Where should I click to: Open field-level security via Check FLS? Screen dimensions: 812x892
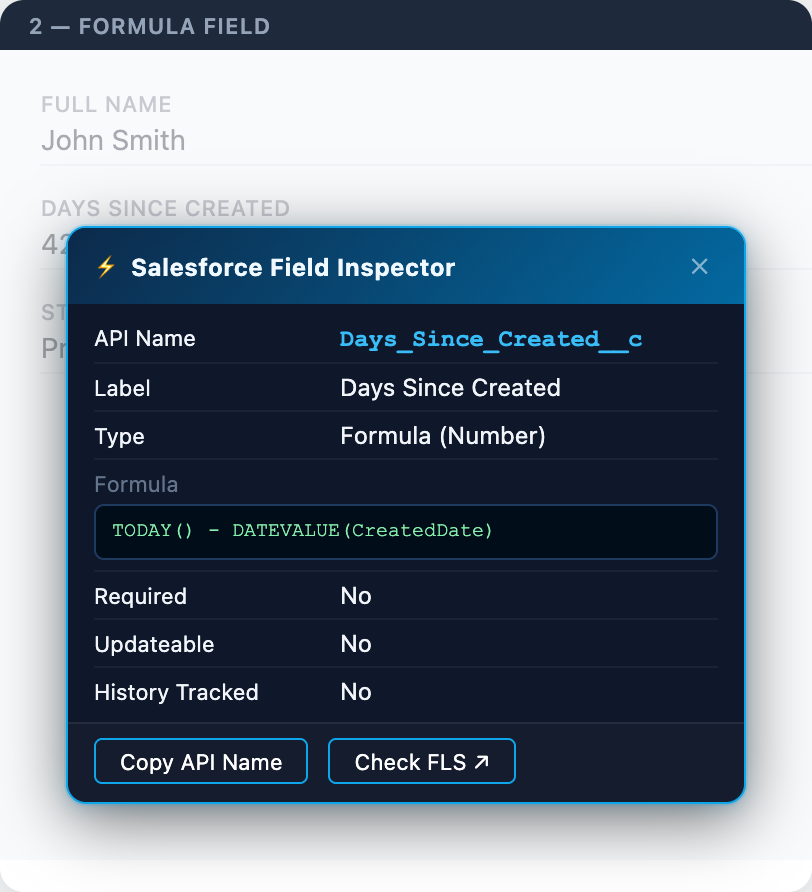coord(421,760)
